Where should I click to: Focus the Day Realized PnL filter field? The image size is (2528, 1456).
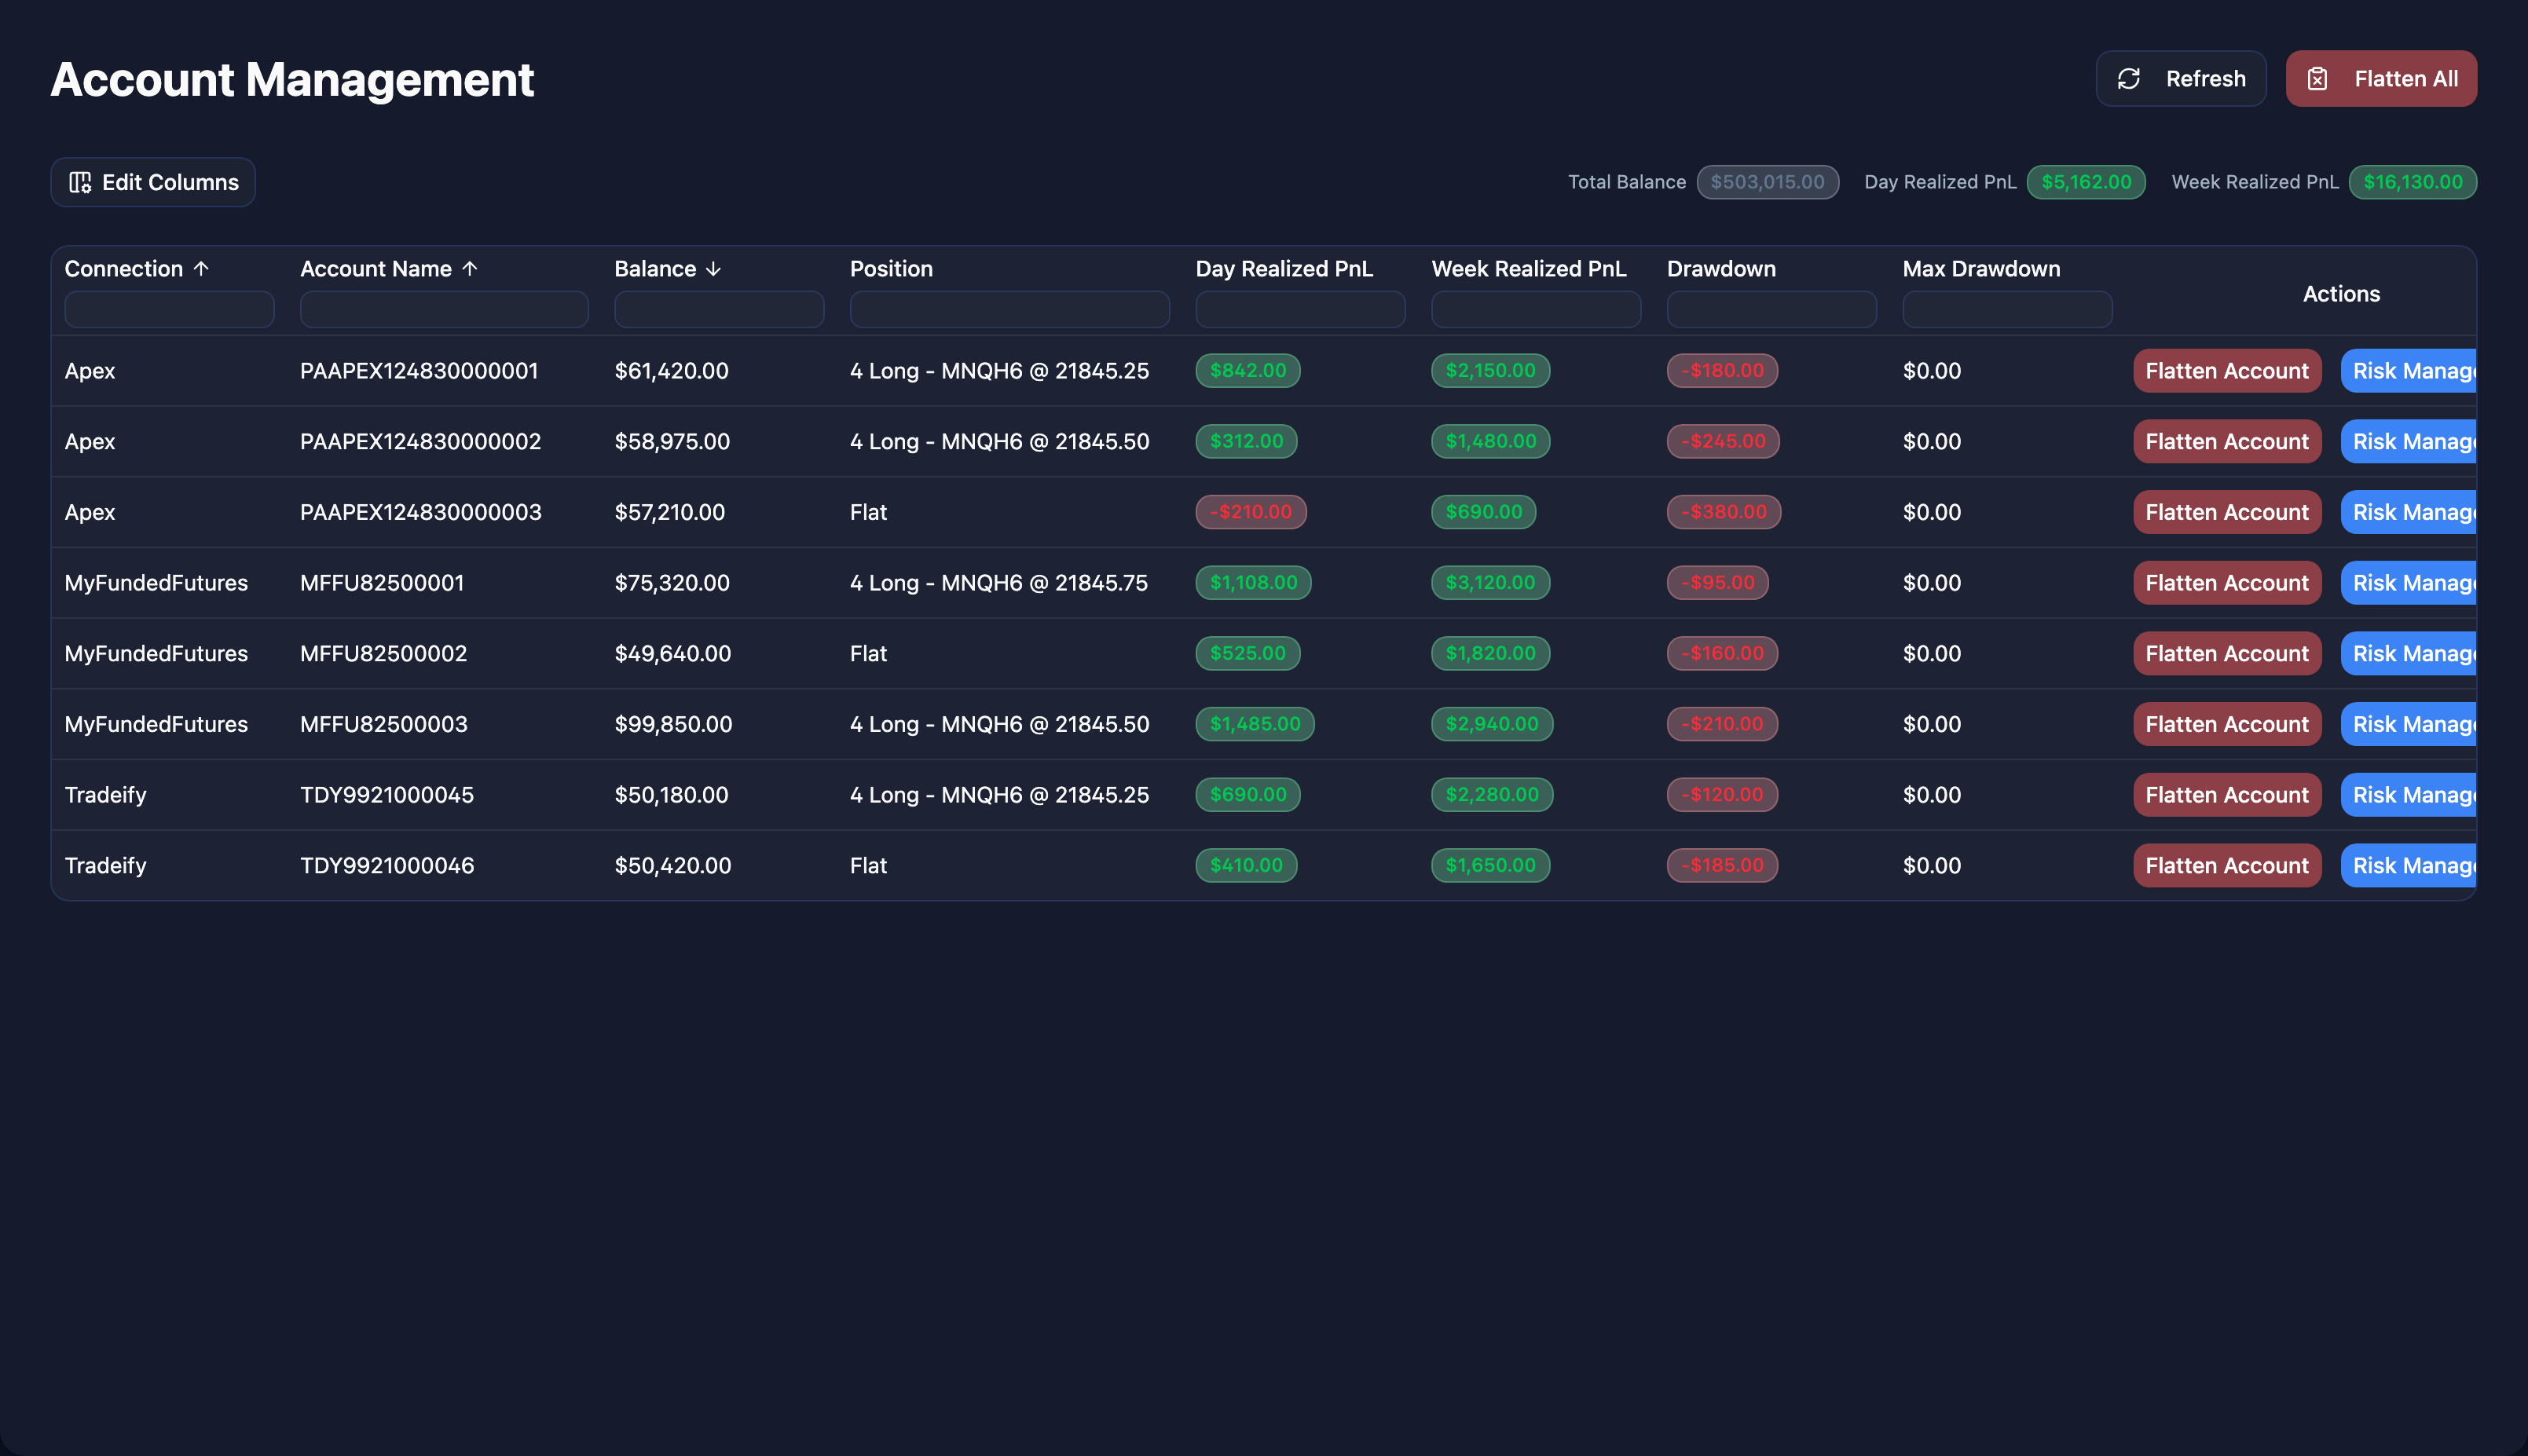(1300, 309)
